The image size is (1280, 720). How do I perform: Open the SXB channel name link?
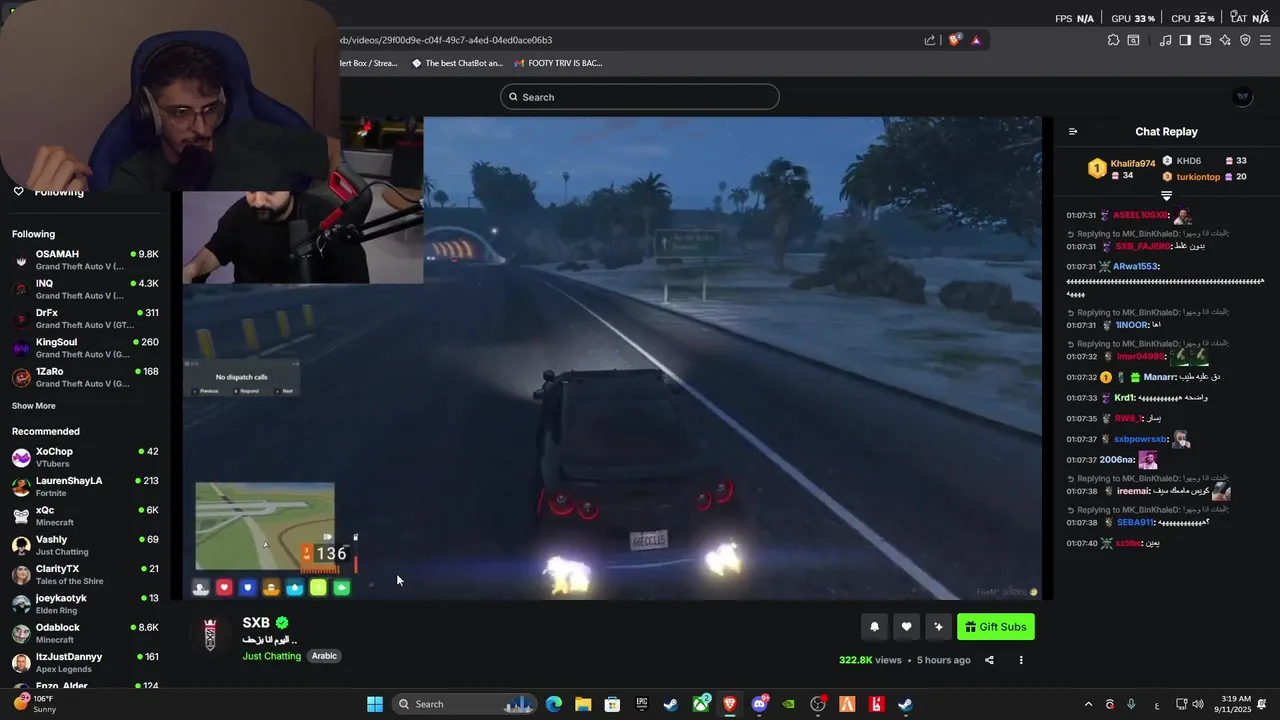(256, 623)
